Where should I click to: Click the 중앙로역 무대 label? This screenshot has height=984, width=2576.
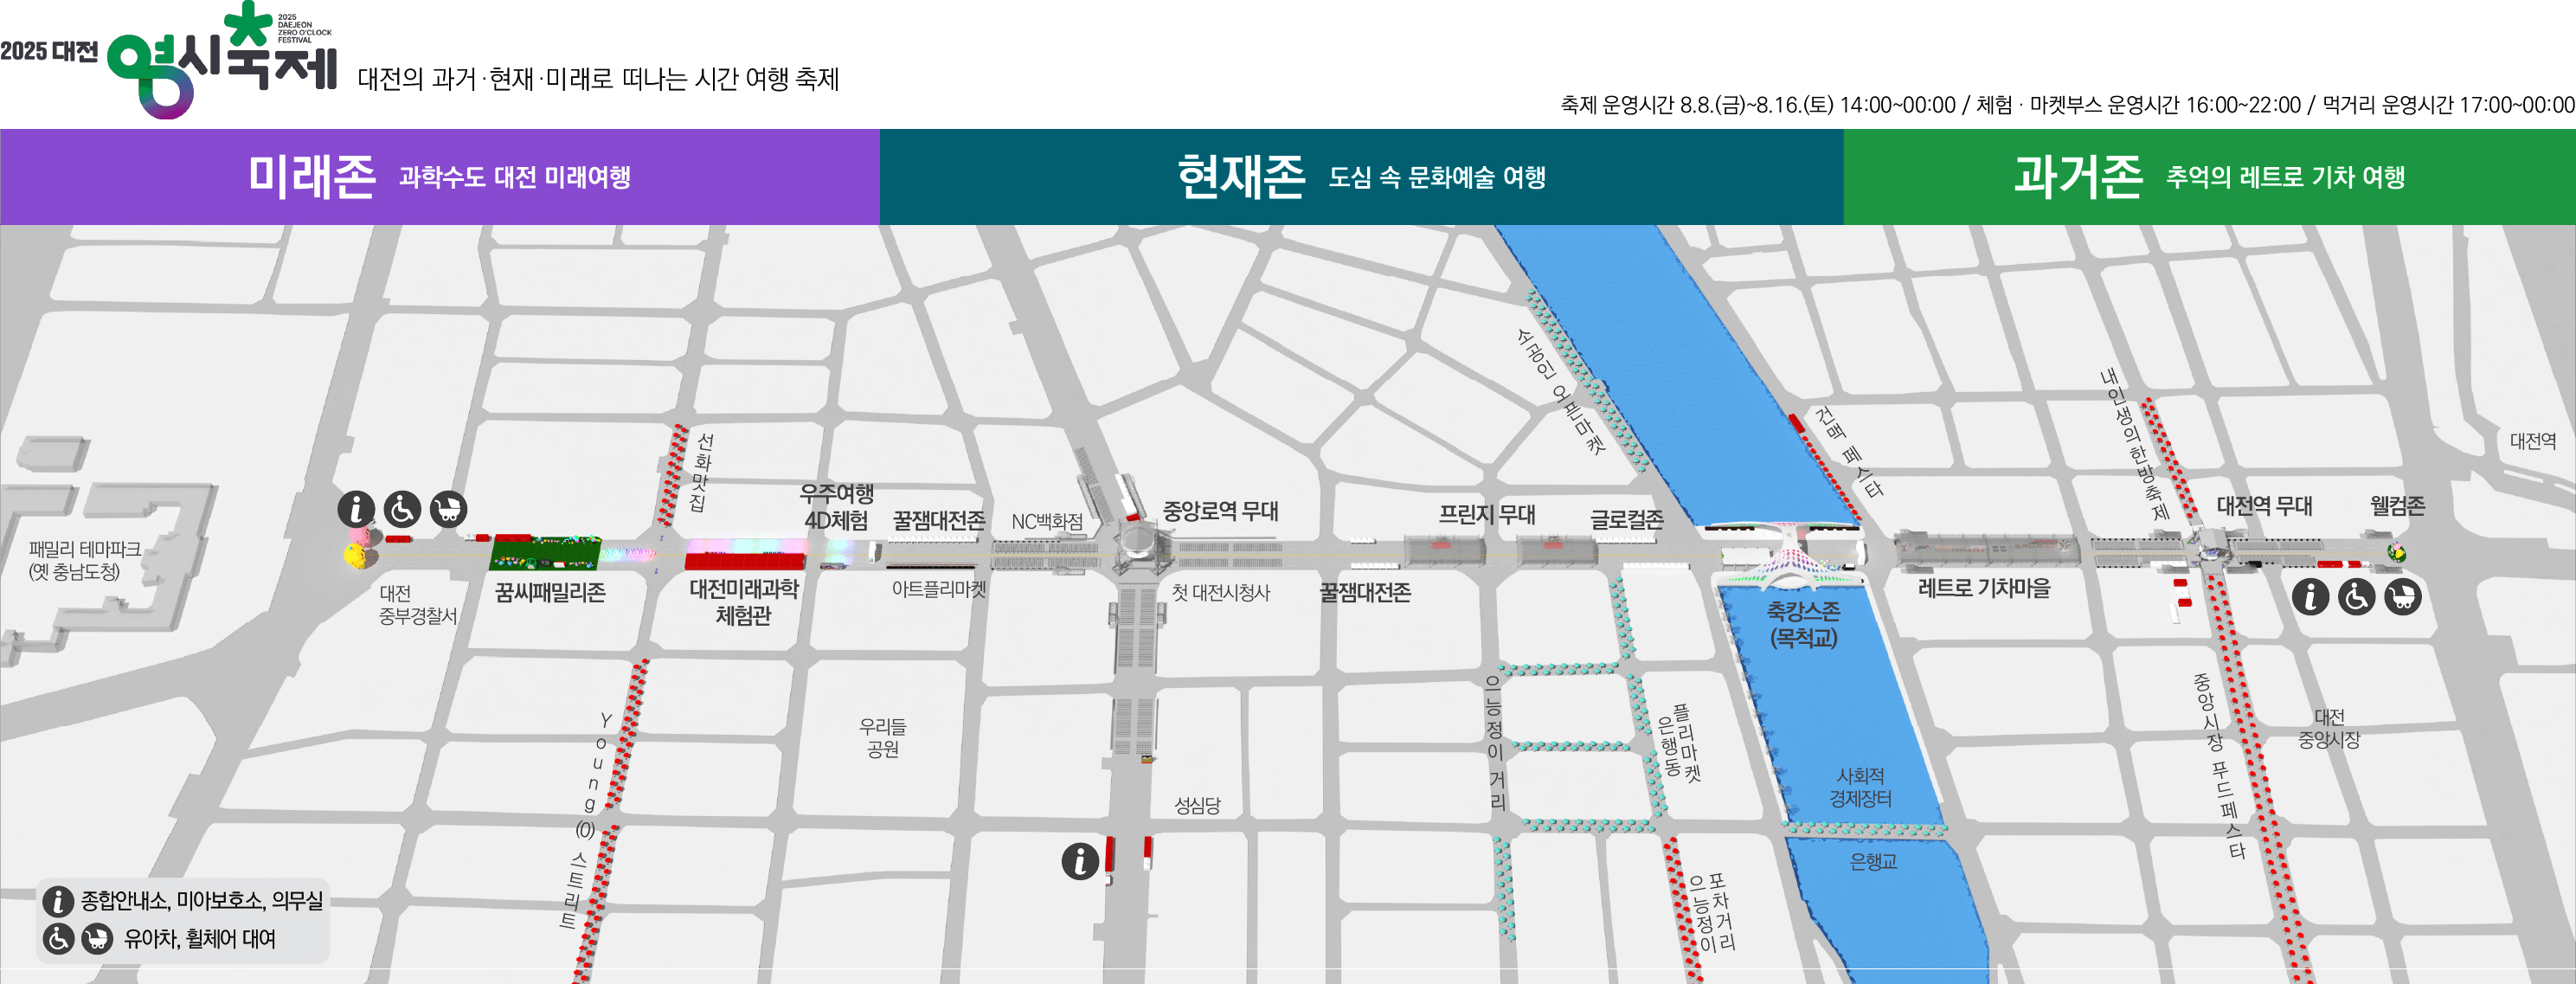click(1220, 511)
